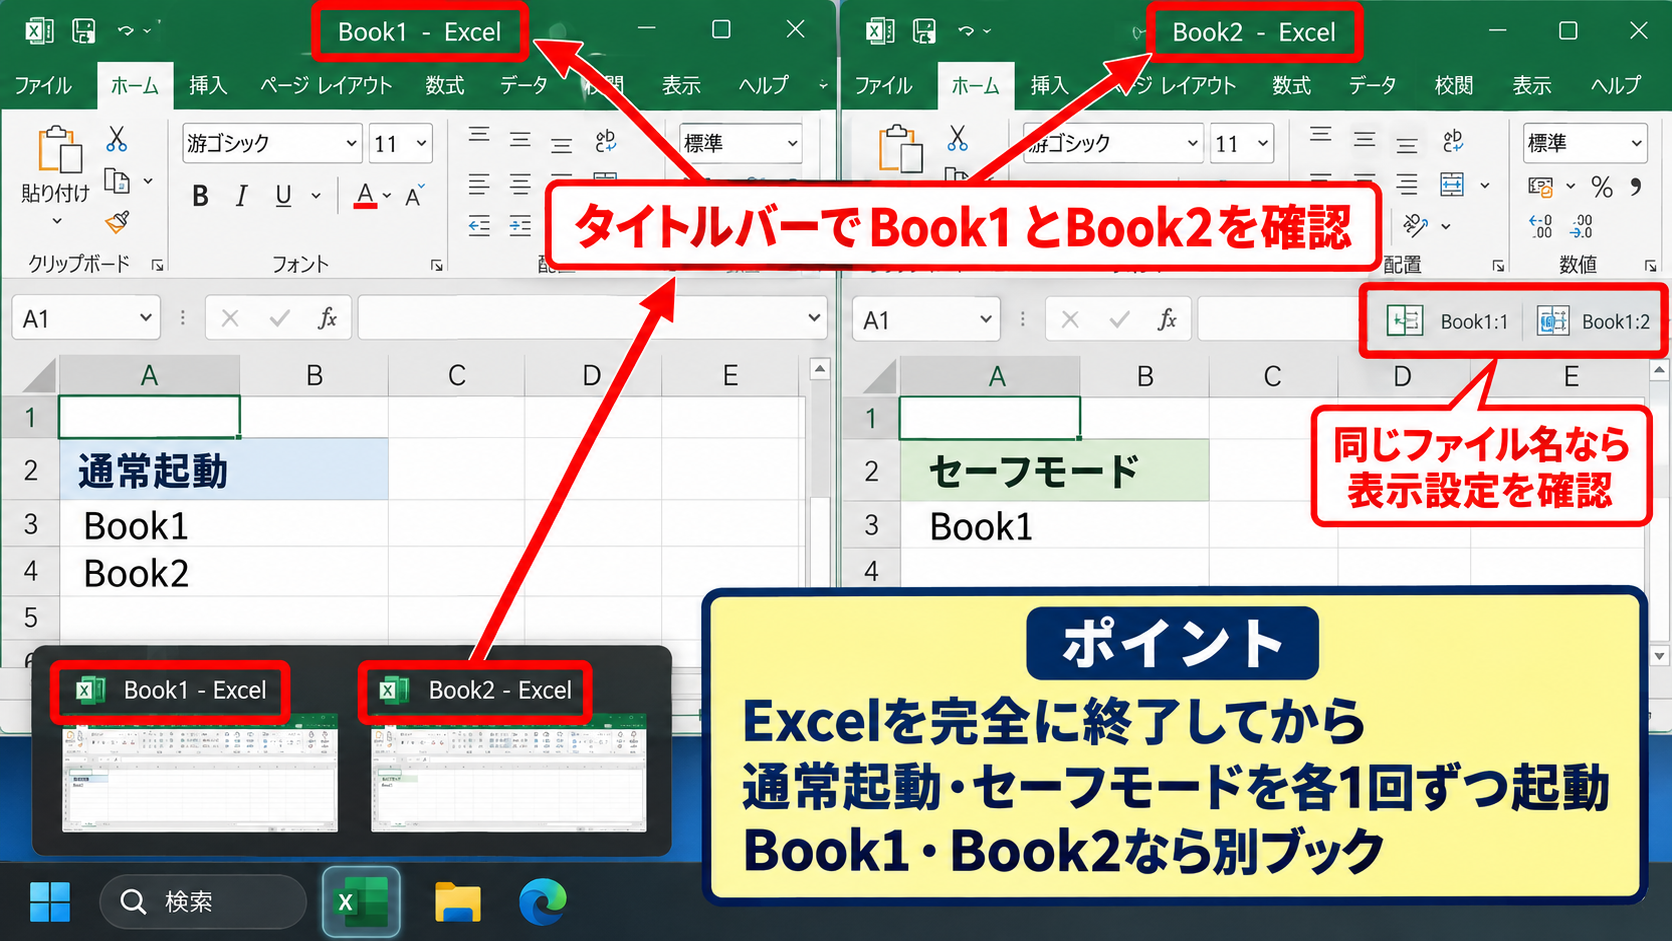
Task: Apply red font color in Book1 window
Action: 365,196
